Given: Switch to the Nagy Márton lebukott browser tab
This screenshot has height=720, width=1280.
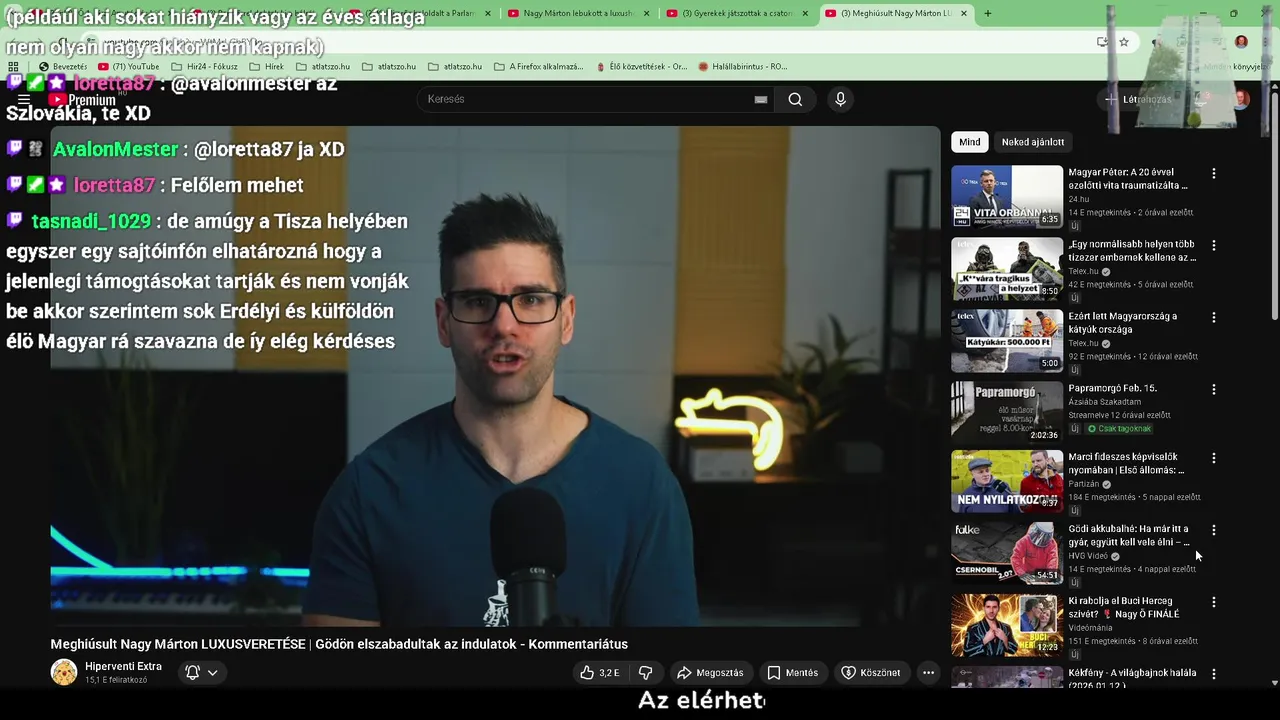Looking at the screenshot, I should click(x=580, y=13).
